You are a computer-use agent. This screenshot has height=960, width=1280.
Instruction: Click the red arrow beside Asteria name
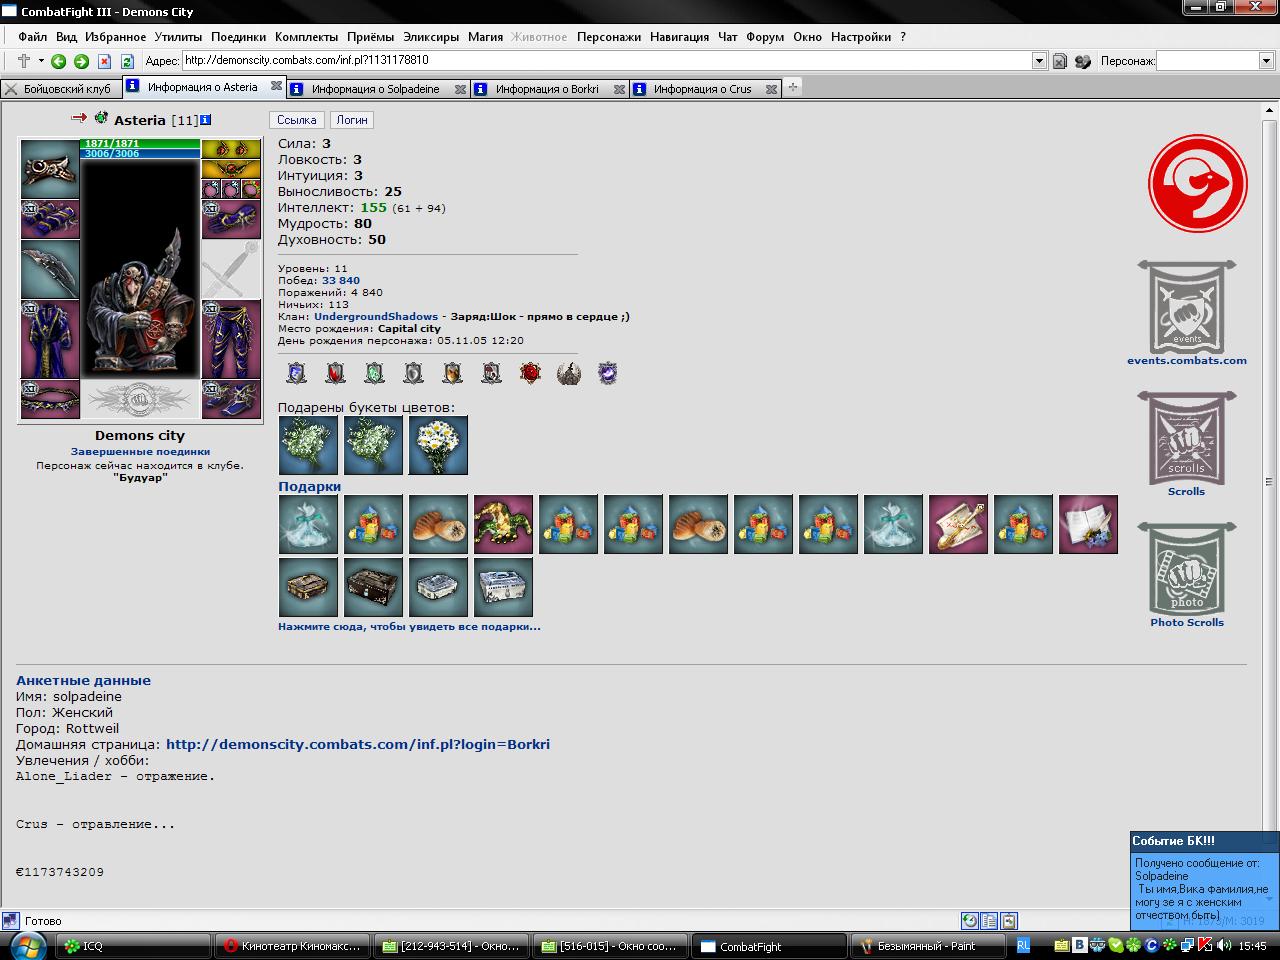pos(79,118)
